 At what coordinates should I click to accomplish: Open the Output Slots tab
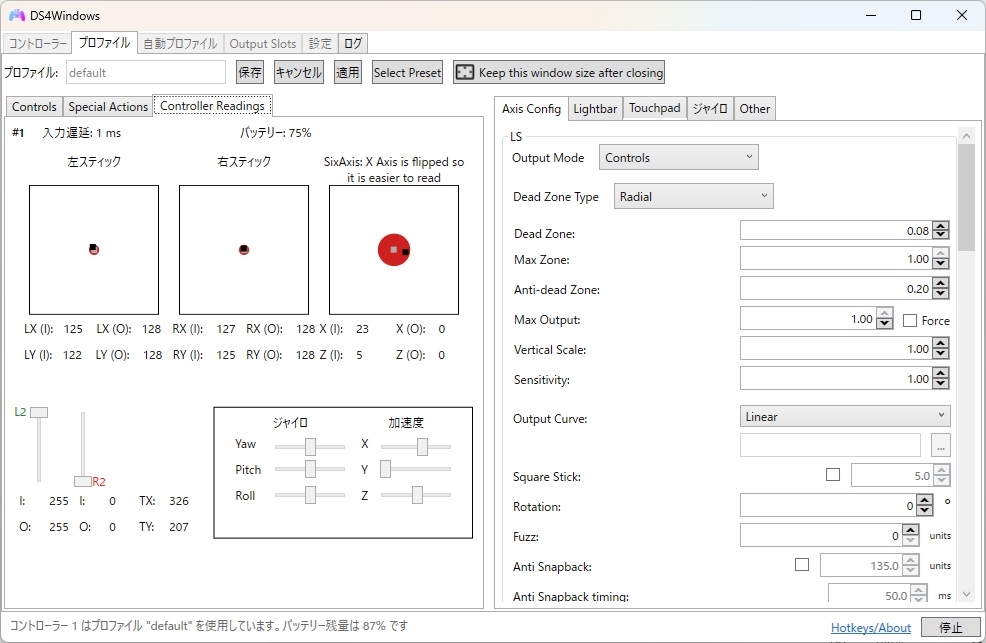[x=262, y=43]
